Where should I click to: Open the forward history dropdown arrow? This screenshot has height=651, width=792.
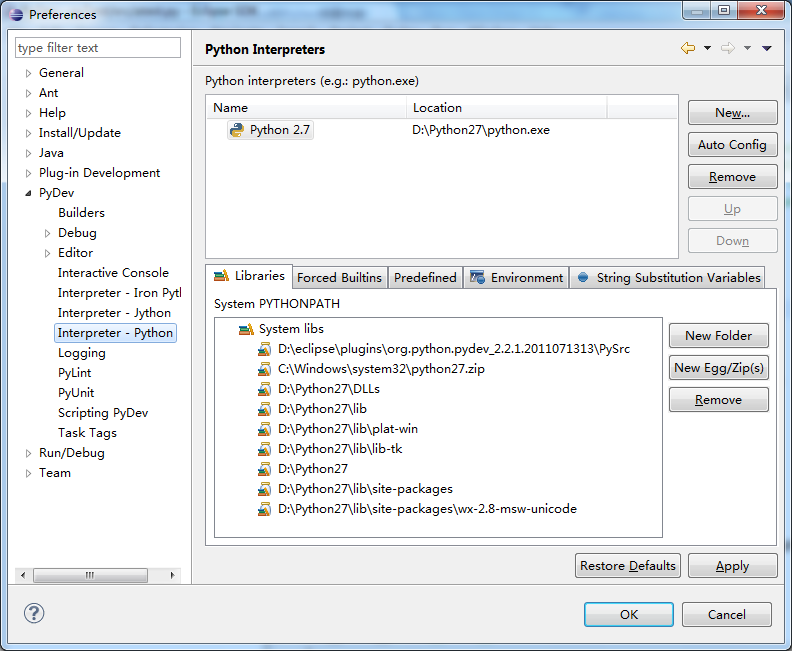pyautogui.click(x=747, y=48)
